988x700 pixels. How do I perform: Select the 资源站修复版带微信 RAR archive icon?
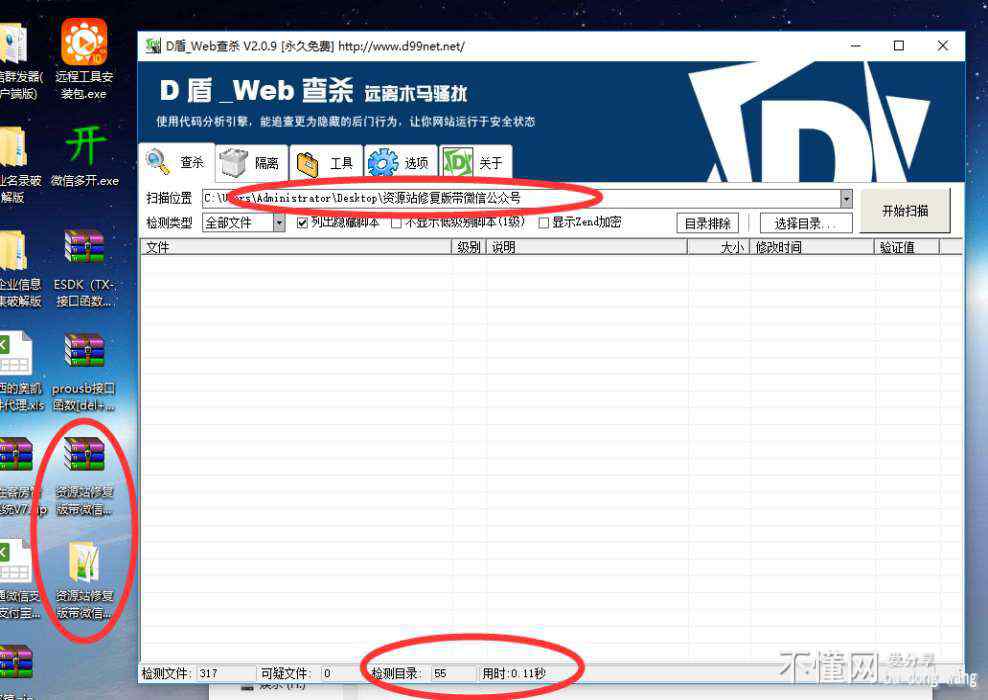click(84, 477)
